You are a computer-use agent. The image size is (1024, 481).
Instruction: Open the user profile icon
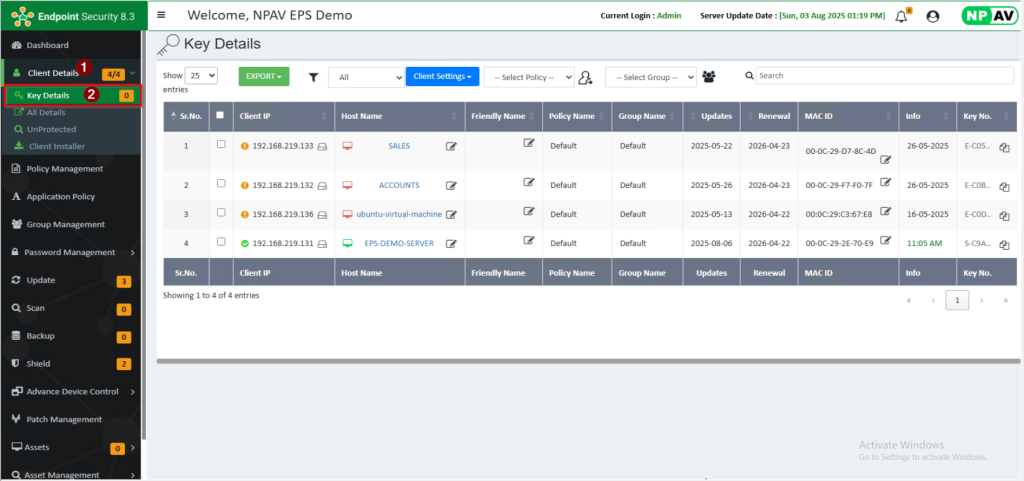(x=933, y=16)
